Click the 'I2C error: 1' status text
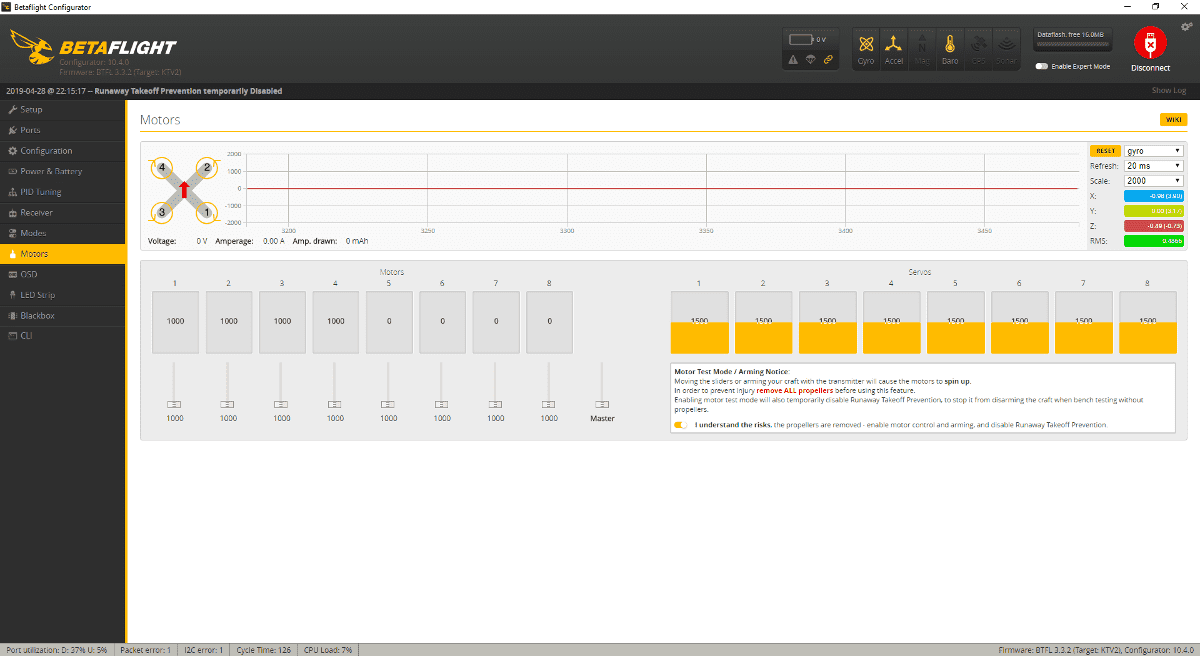Viewport: 1200px width, 656px height. [204, 650]
